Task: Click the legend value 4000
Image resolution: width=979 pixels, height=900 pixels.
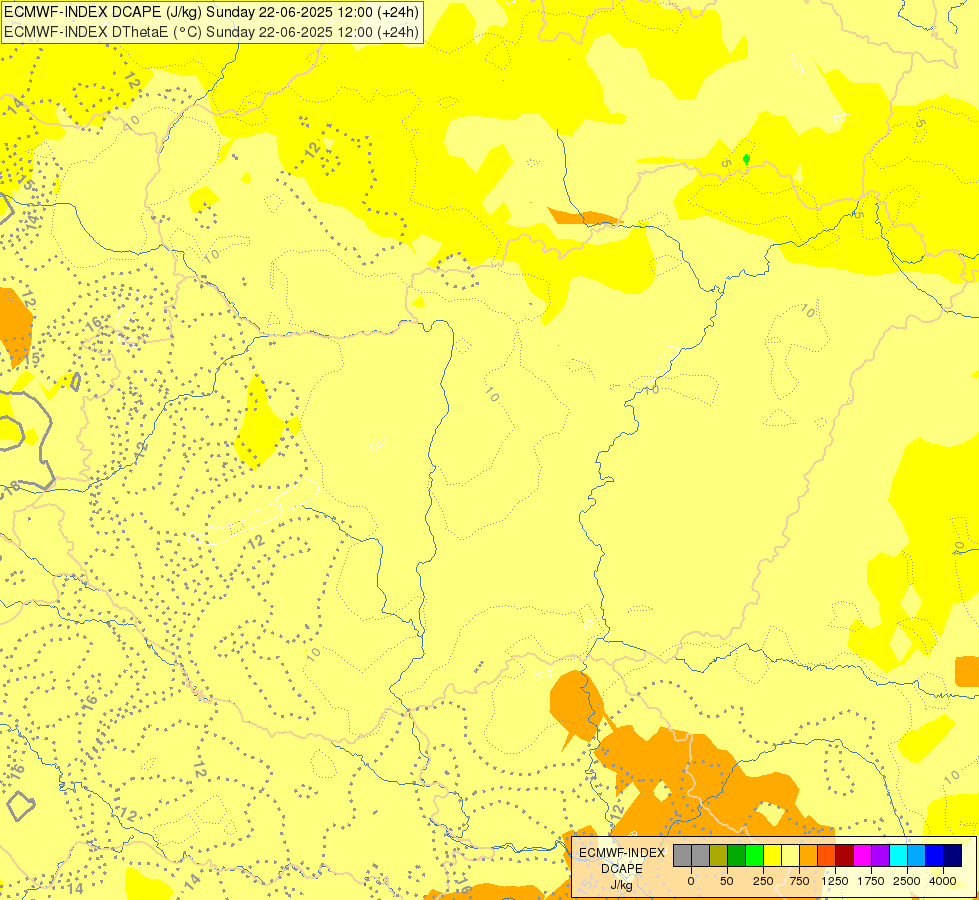Action: [943, 881]
